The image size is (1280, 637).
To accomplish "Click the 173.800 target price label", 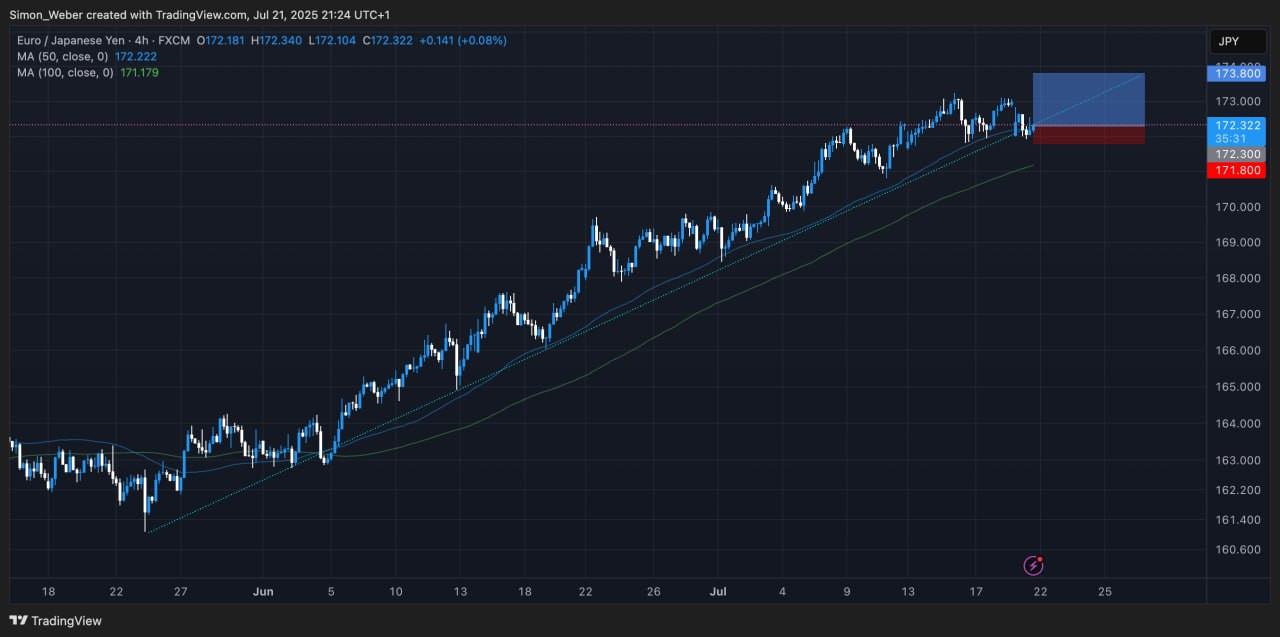I will (1237, 73).
